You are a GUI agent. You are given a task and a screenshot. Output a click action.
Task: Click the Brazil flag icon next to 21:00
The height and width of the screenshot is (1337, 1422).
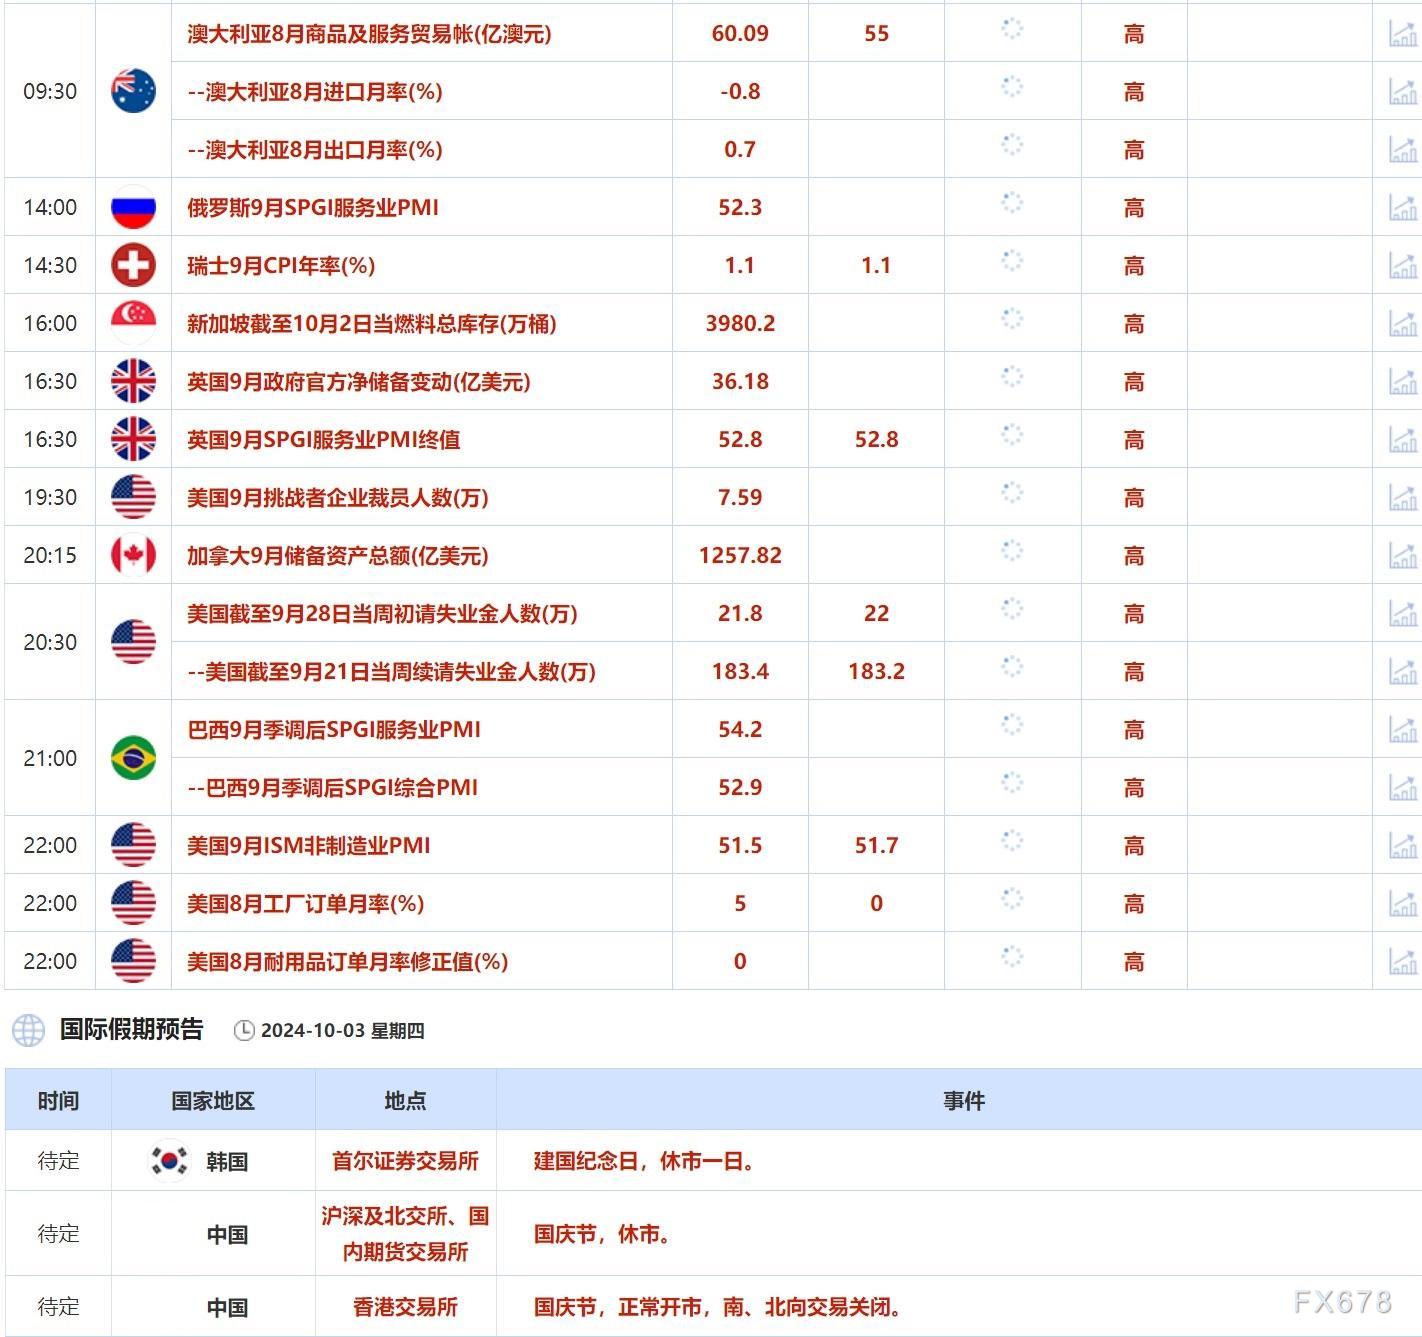(133, 758)
